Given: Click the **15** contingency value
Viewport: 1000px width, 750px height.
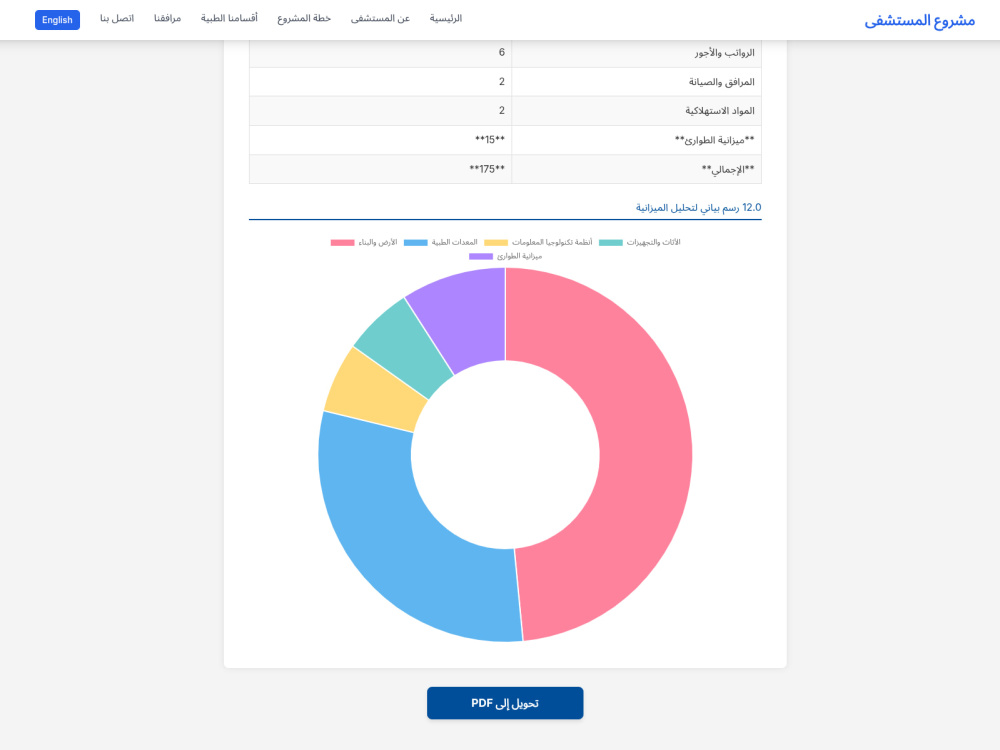Looking at the screenshot, I should pos(490,140).
